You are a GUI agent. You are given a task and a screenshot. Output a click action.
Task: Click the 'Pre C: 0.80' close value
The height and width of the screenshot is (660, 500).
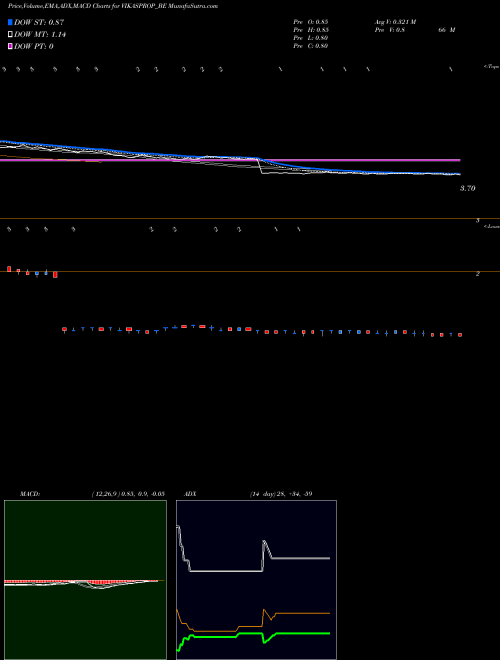(x=311, y=46)
